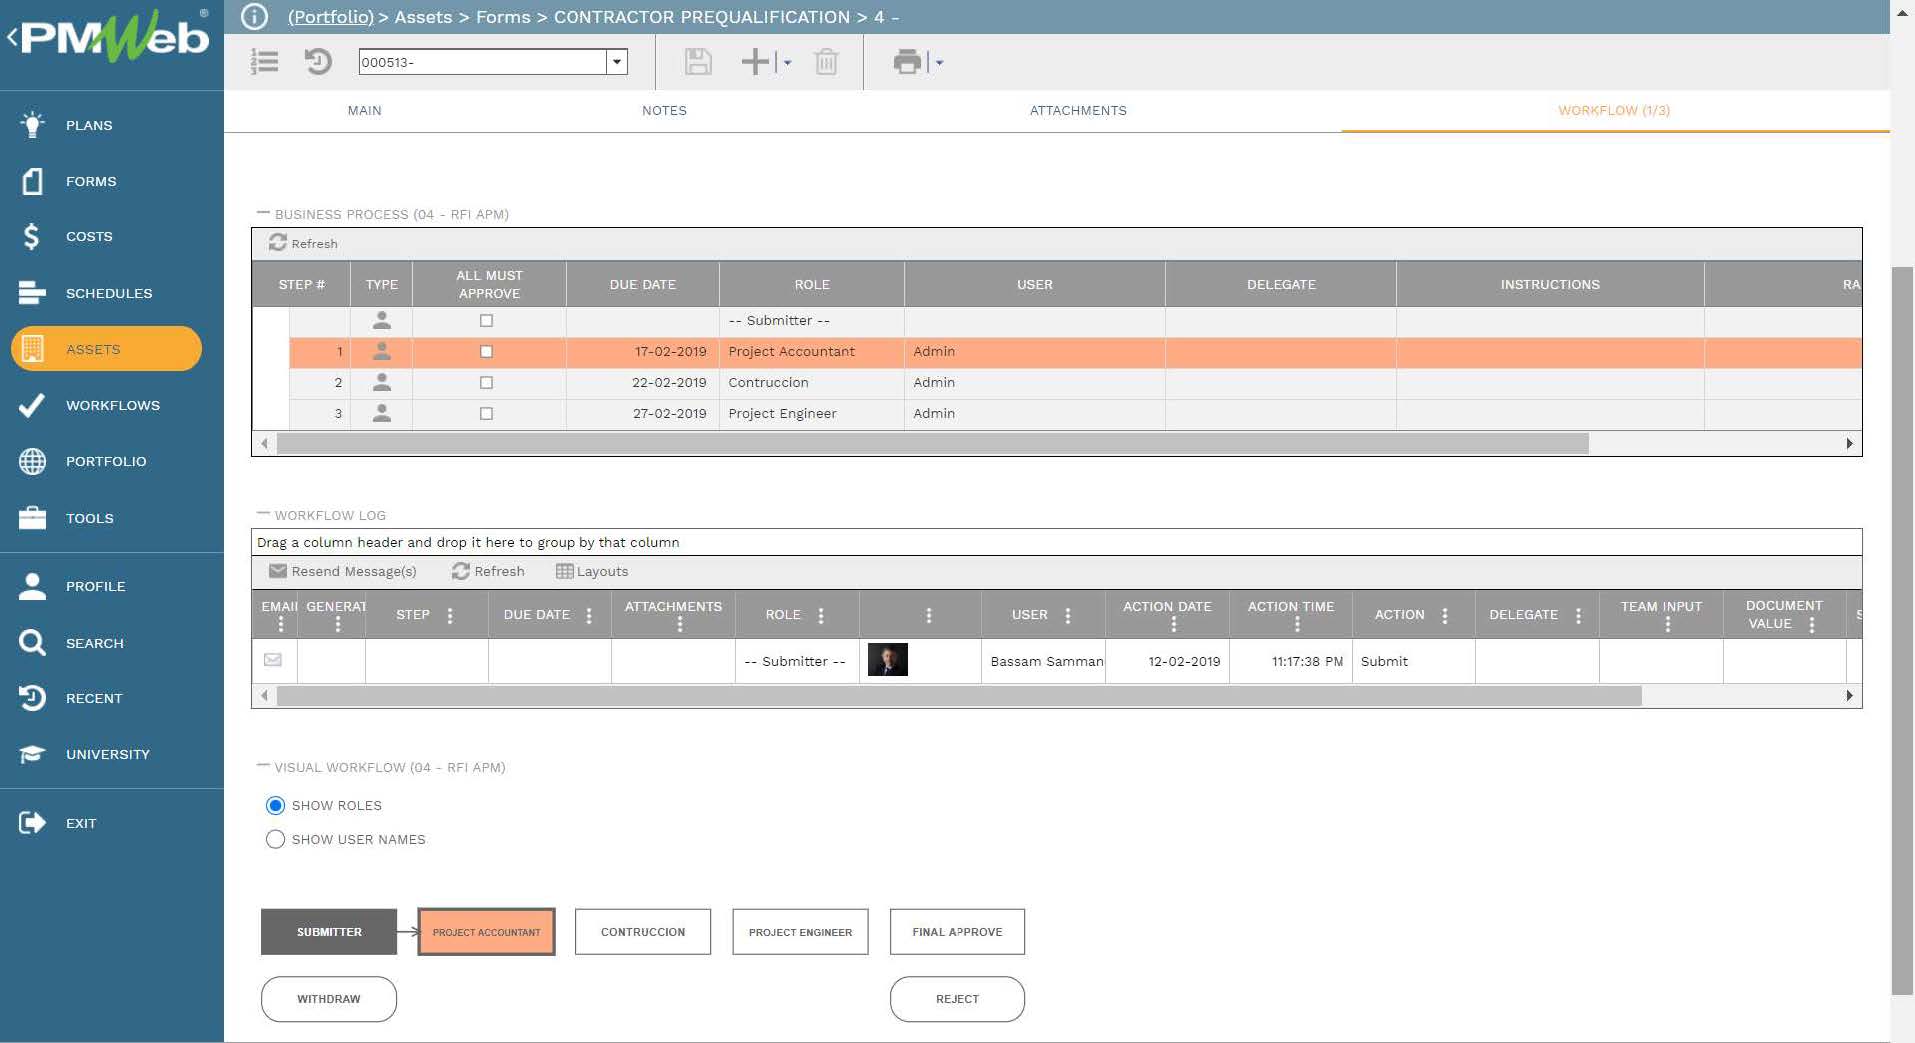Check All Must Approve for step 1
Image resolution: width=1915 pixels, height=1043 pixels.
pyautogui.click(x=486, y=351)
